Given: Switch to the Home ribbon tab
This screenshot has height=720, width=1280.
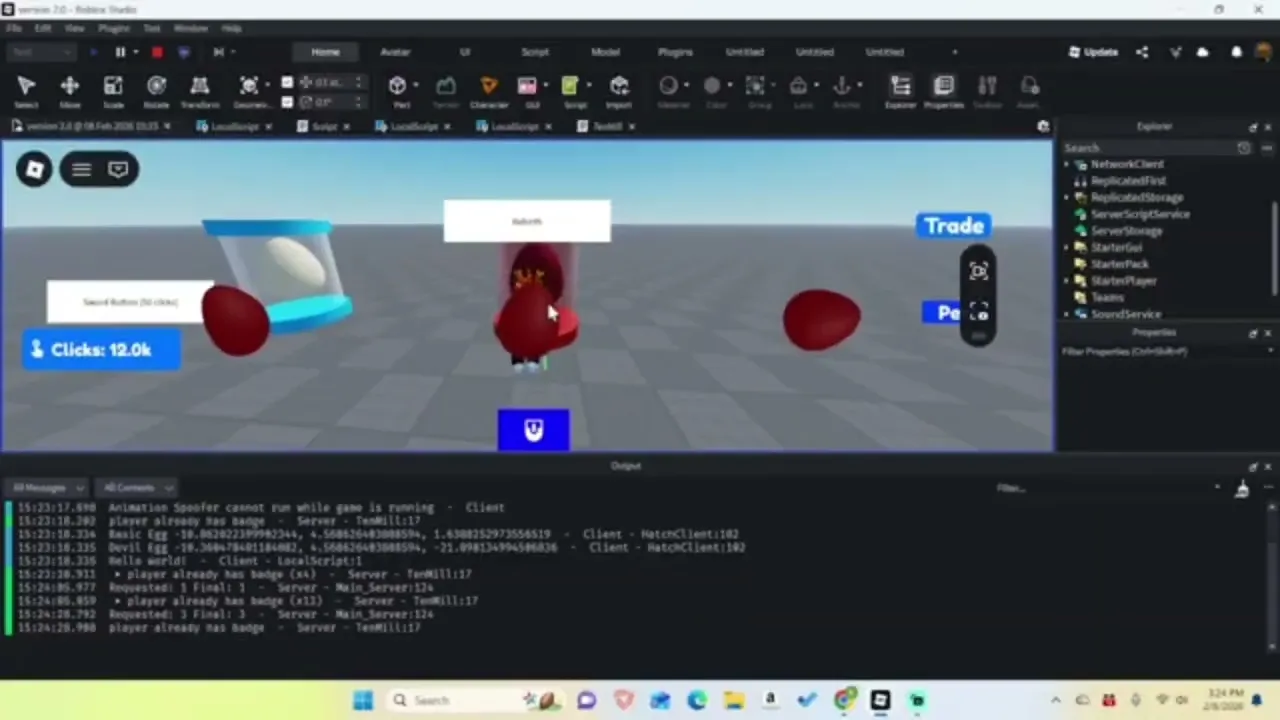Looking at the screenshot, I should (x=325, y=52).
